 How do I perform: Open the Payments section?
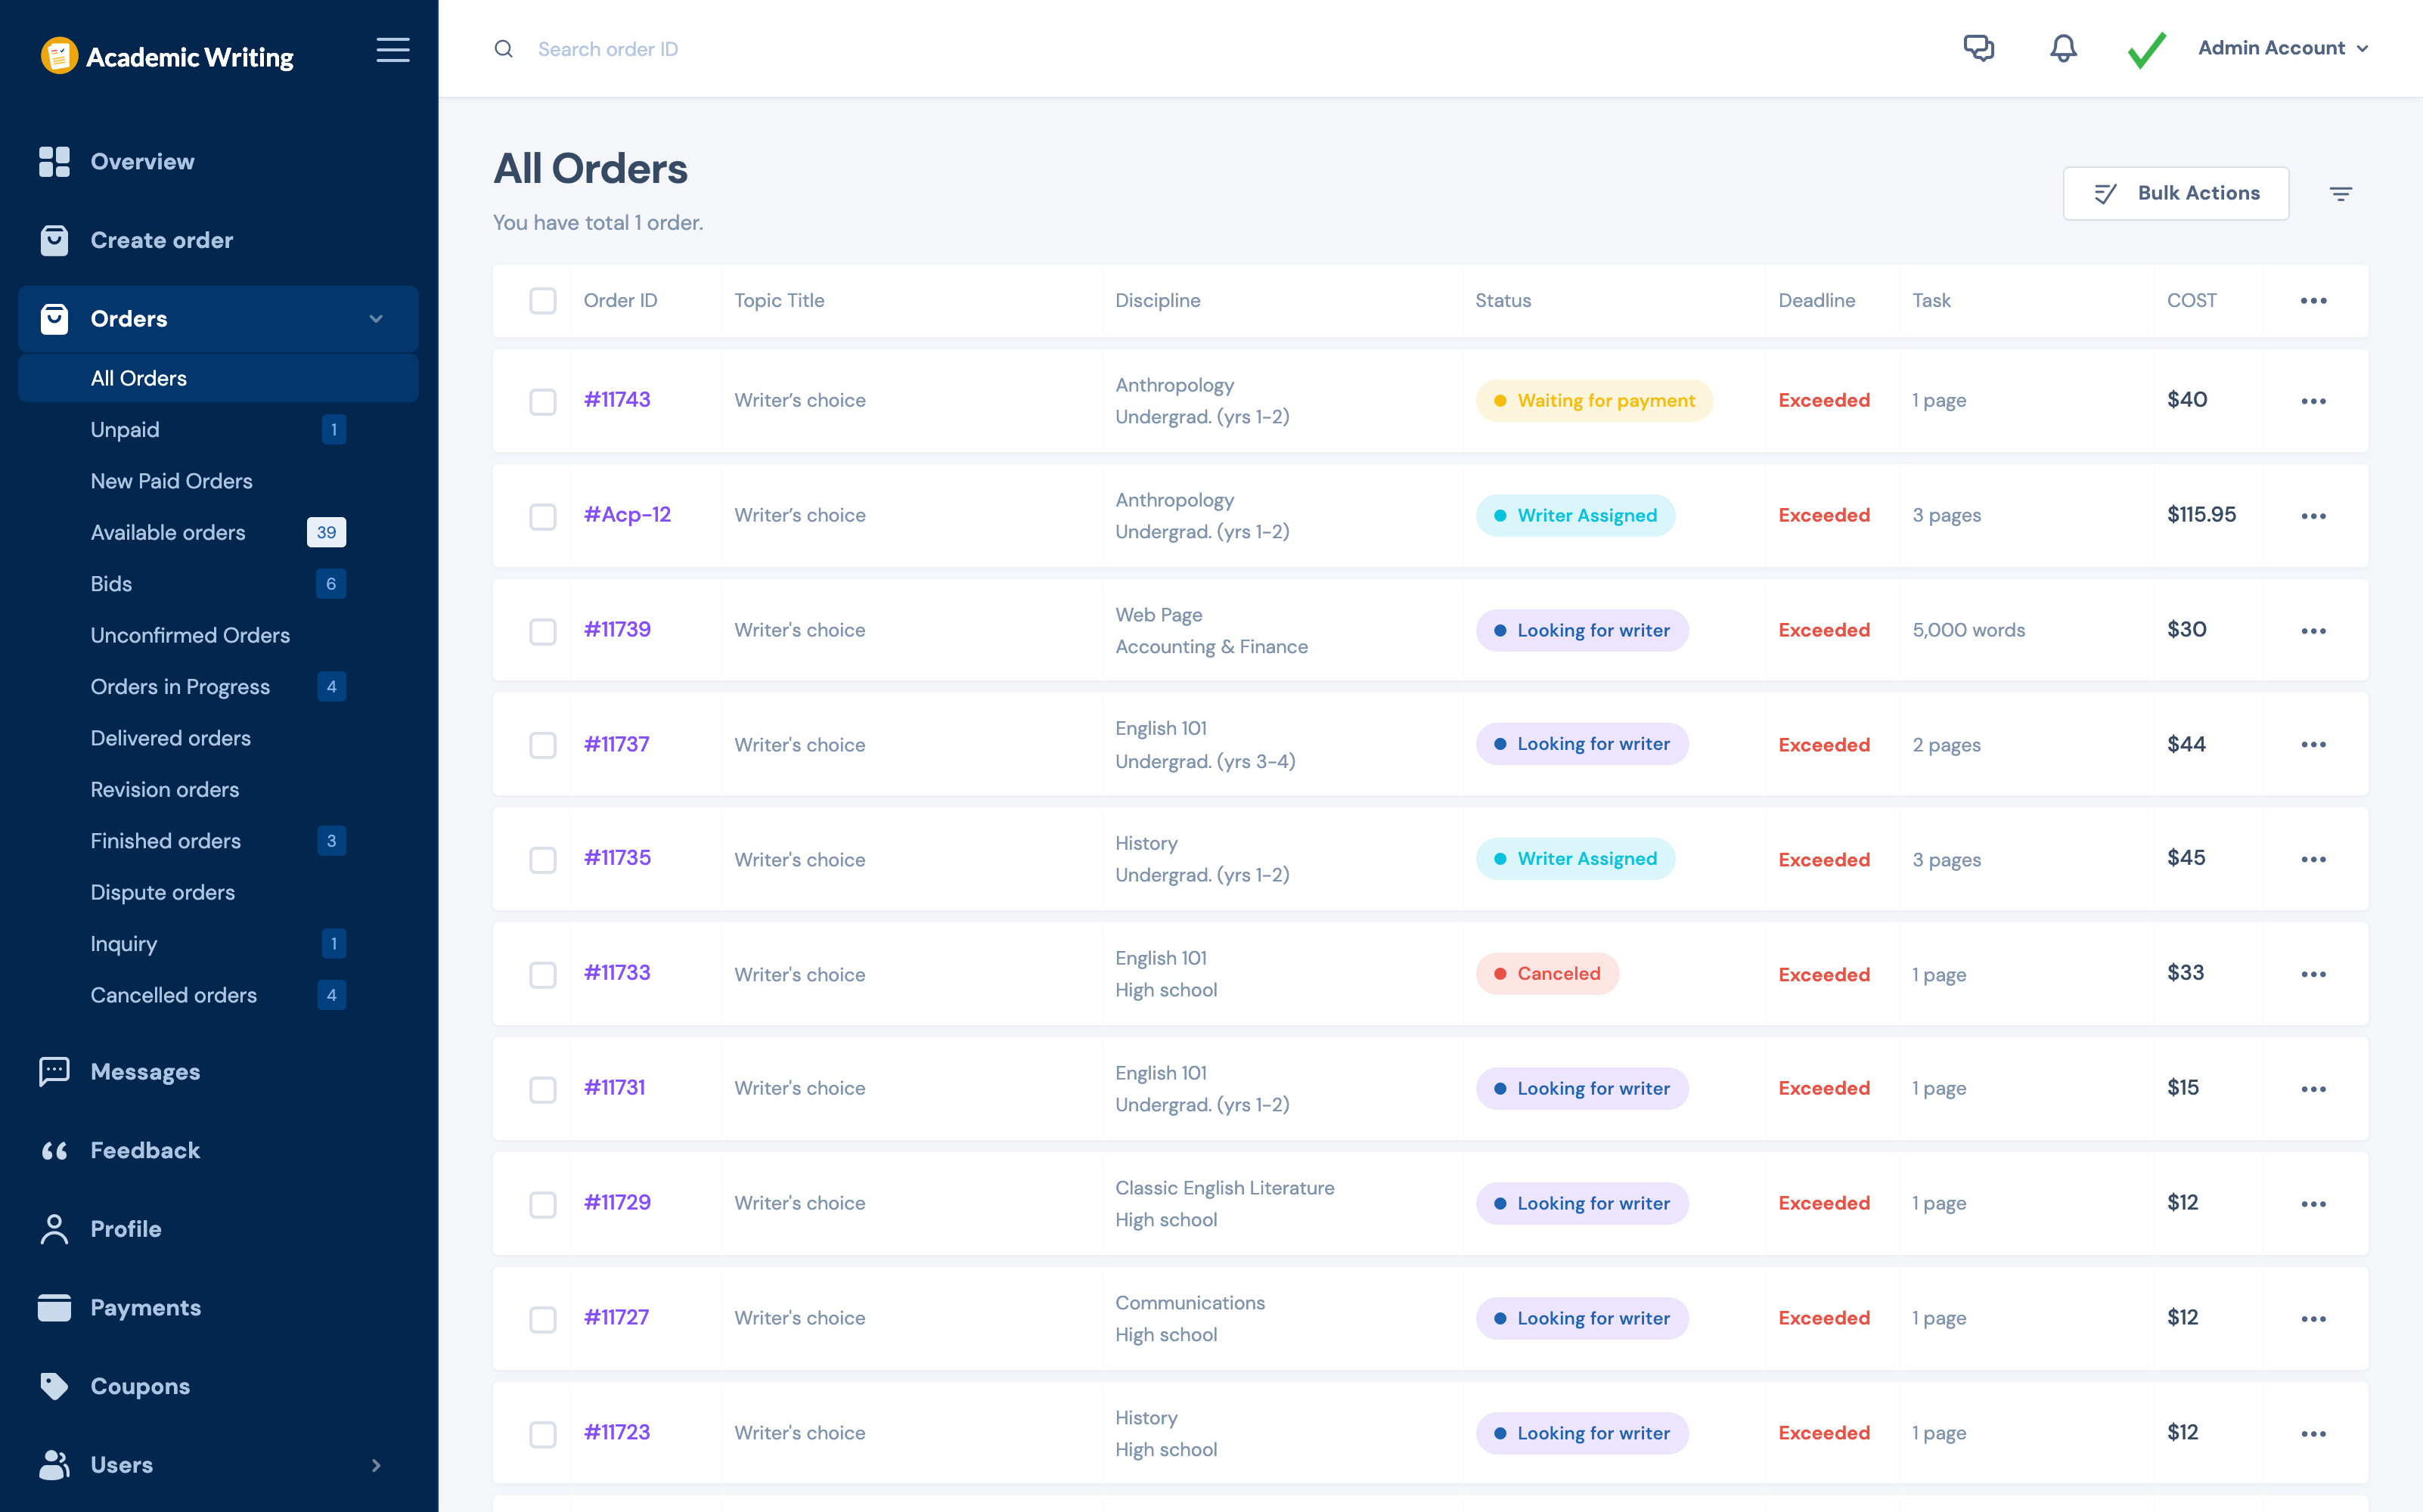pyautogui.click(x=146, y=1307)
